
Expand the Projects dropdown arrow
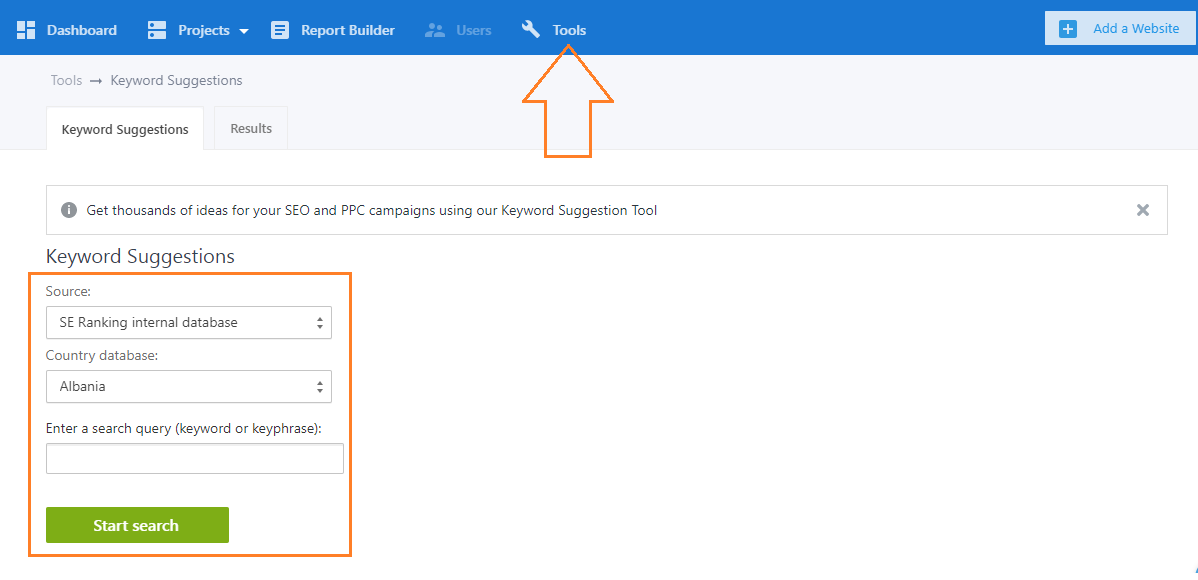pos(244,31)
